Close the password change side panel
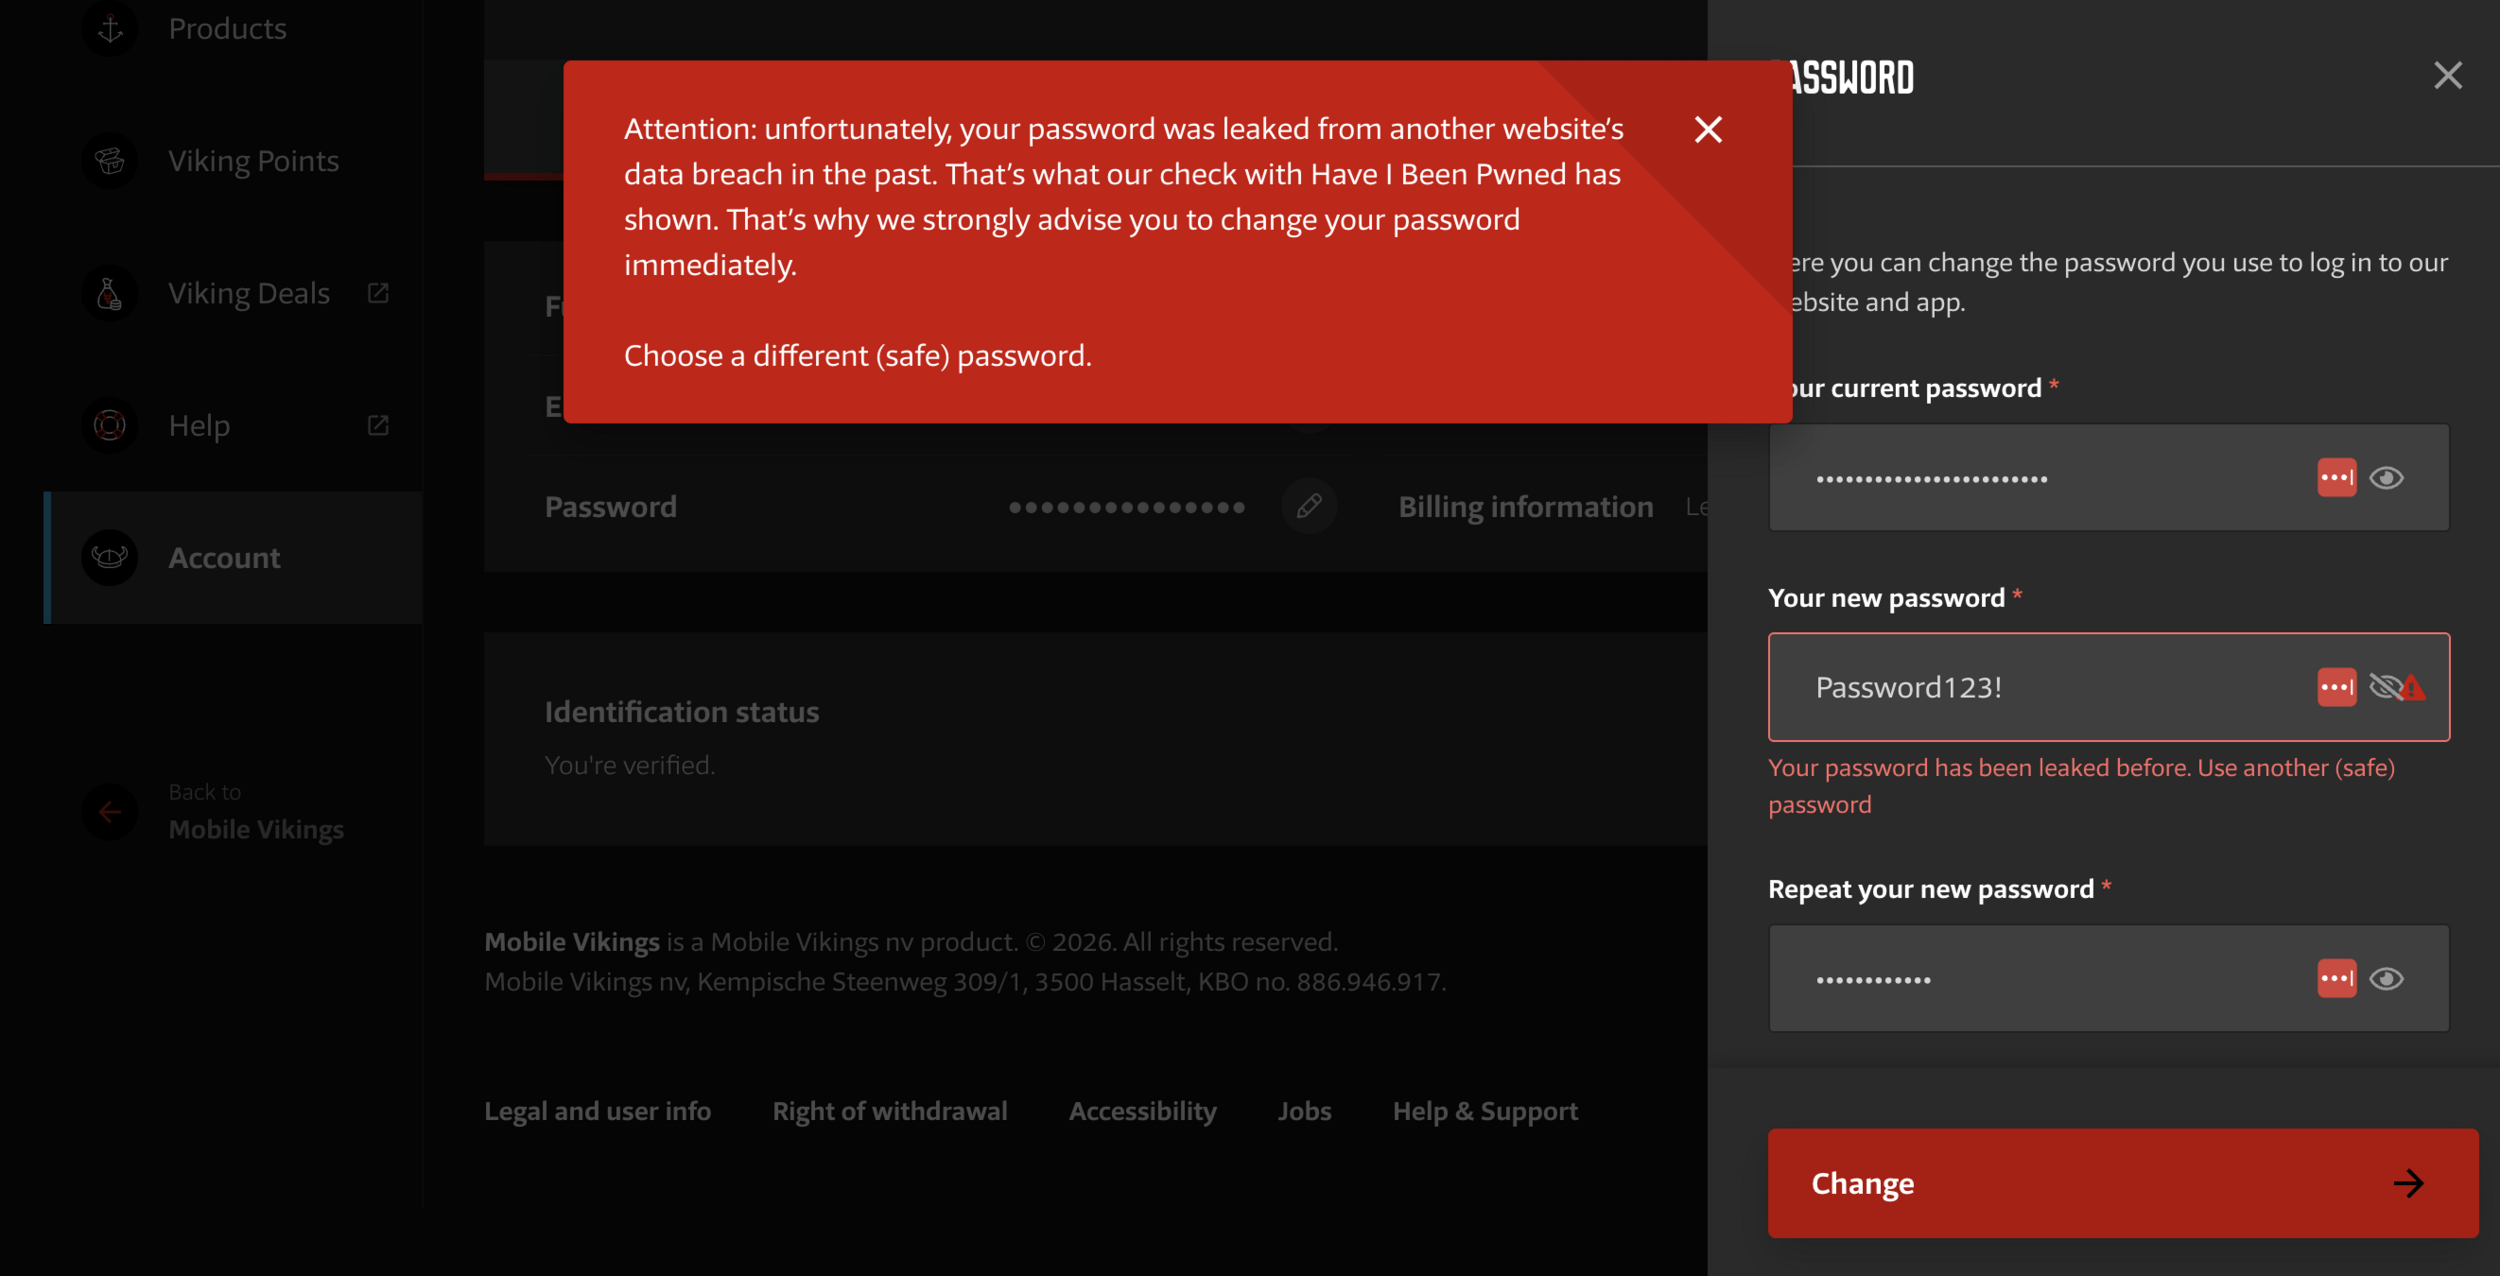 pos(2447,75)
